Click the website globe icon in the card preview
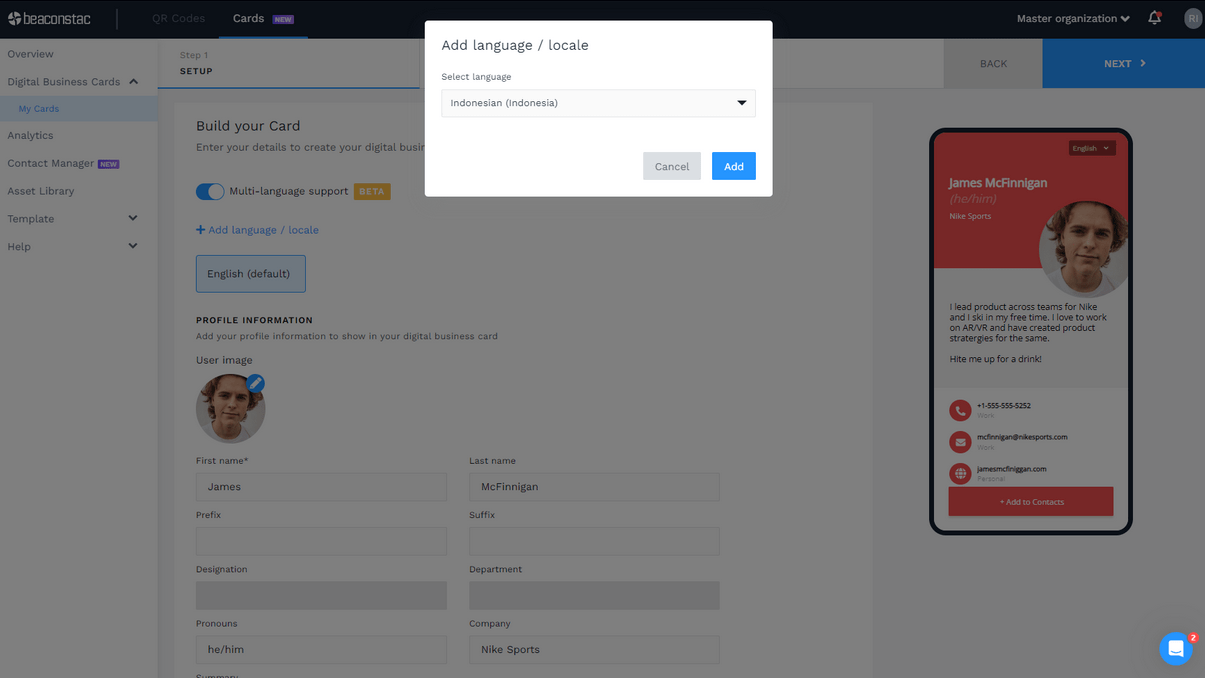The height and width of the screenshot is (678, 1205). pos(960,473)
